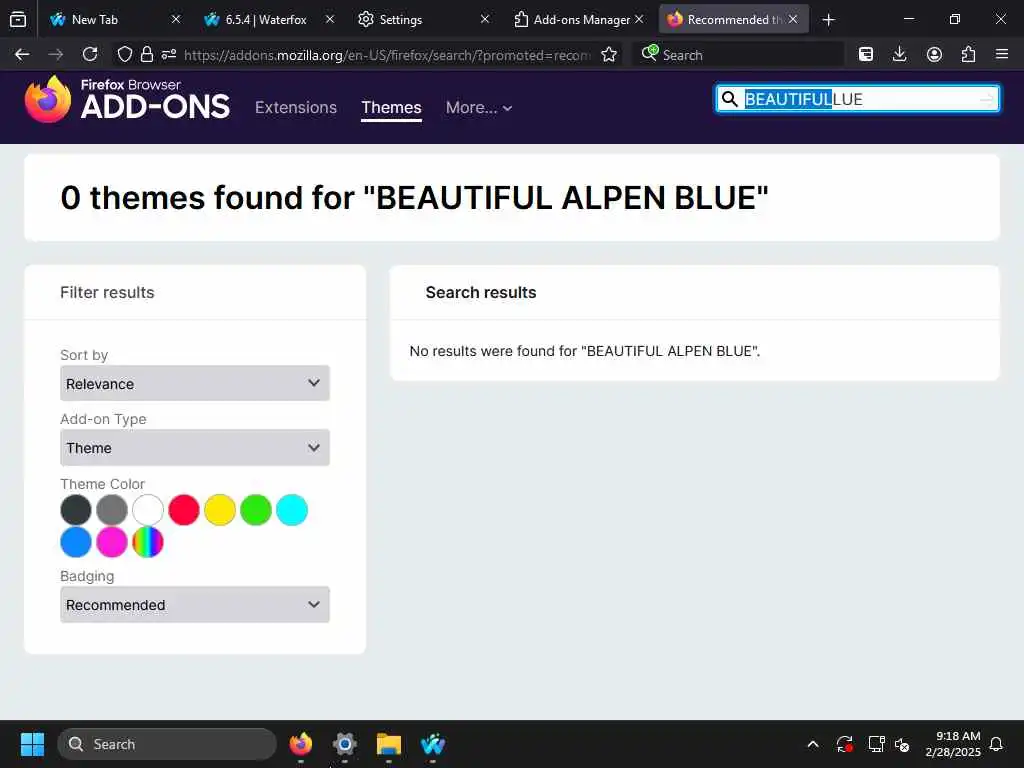View site security lock info

(x=147, y=55)
